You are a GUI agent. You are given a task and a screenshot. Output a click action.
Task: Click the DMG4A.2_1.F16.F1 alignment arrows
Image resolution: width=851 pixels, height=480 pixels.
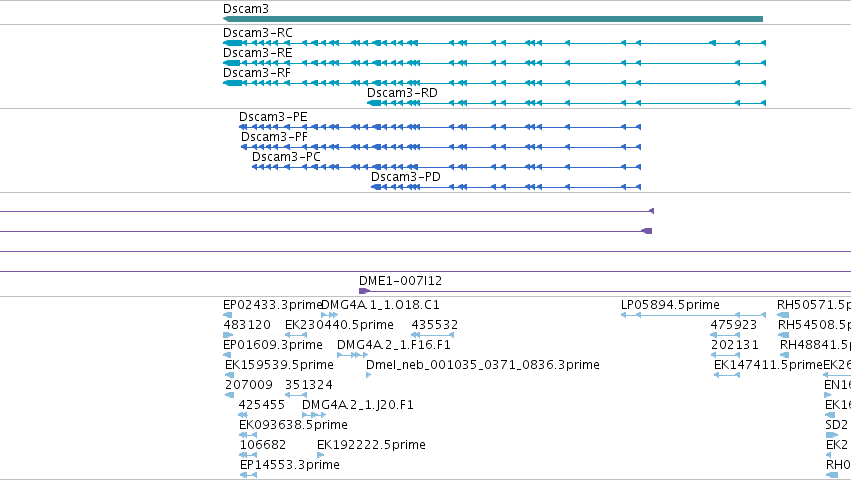[352, 355]
